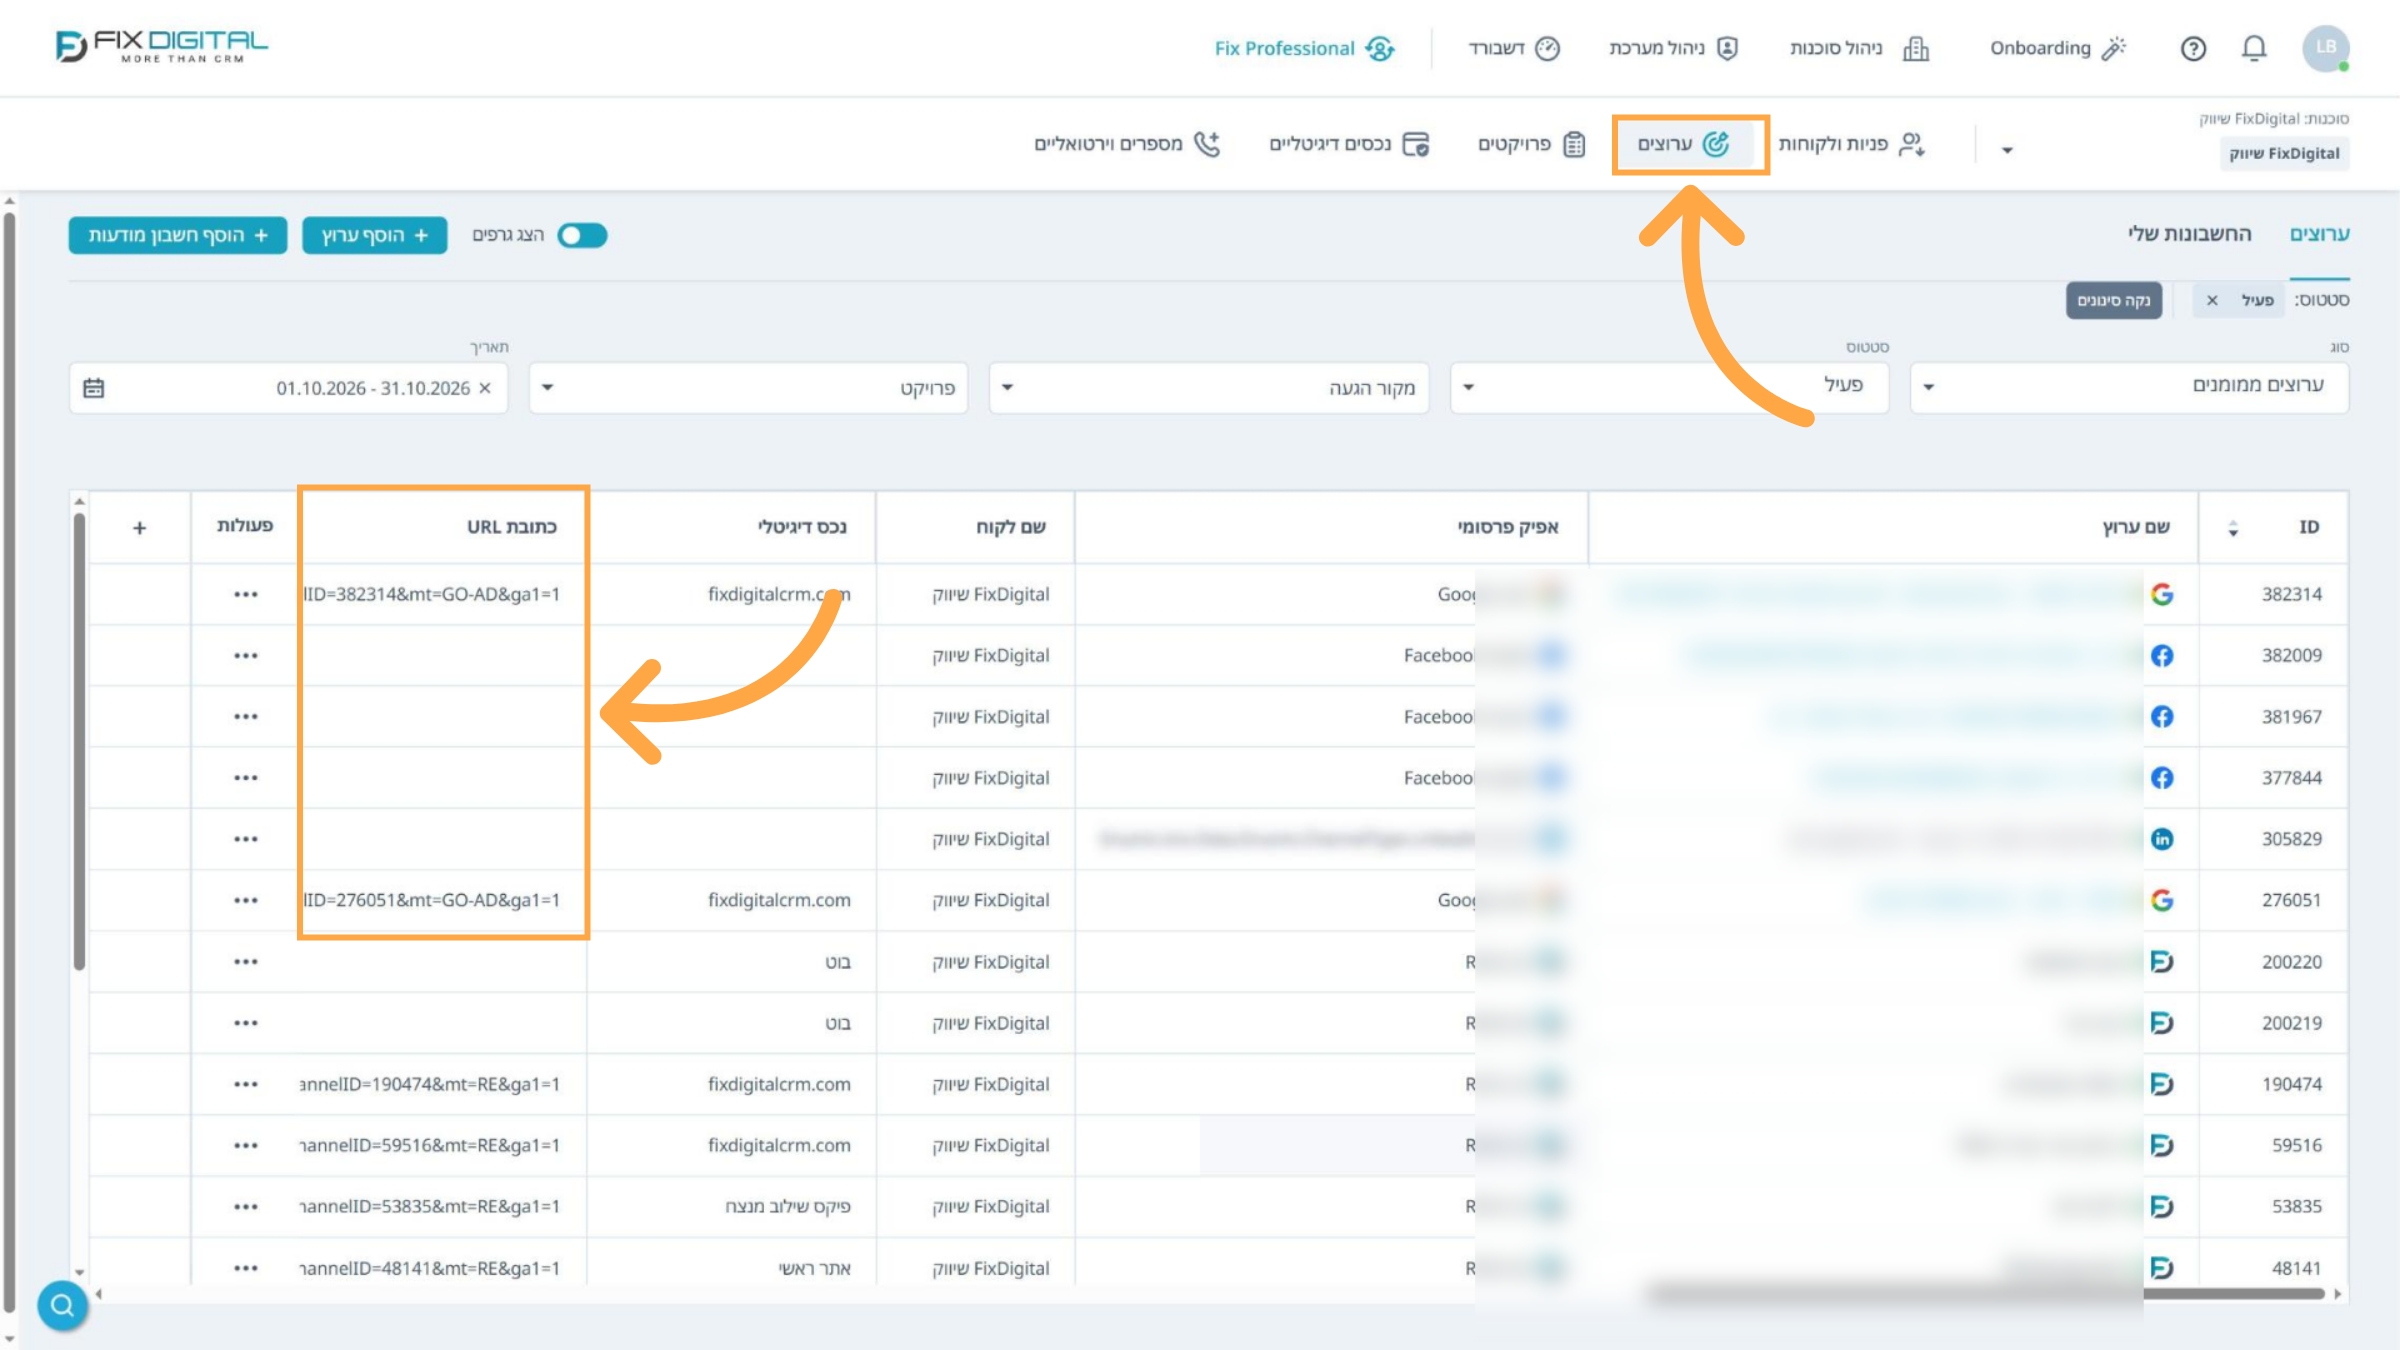This screenshot has width=2400, height=1350.
Task: Click the plus icon to add table column
Action: pos(140,527)
